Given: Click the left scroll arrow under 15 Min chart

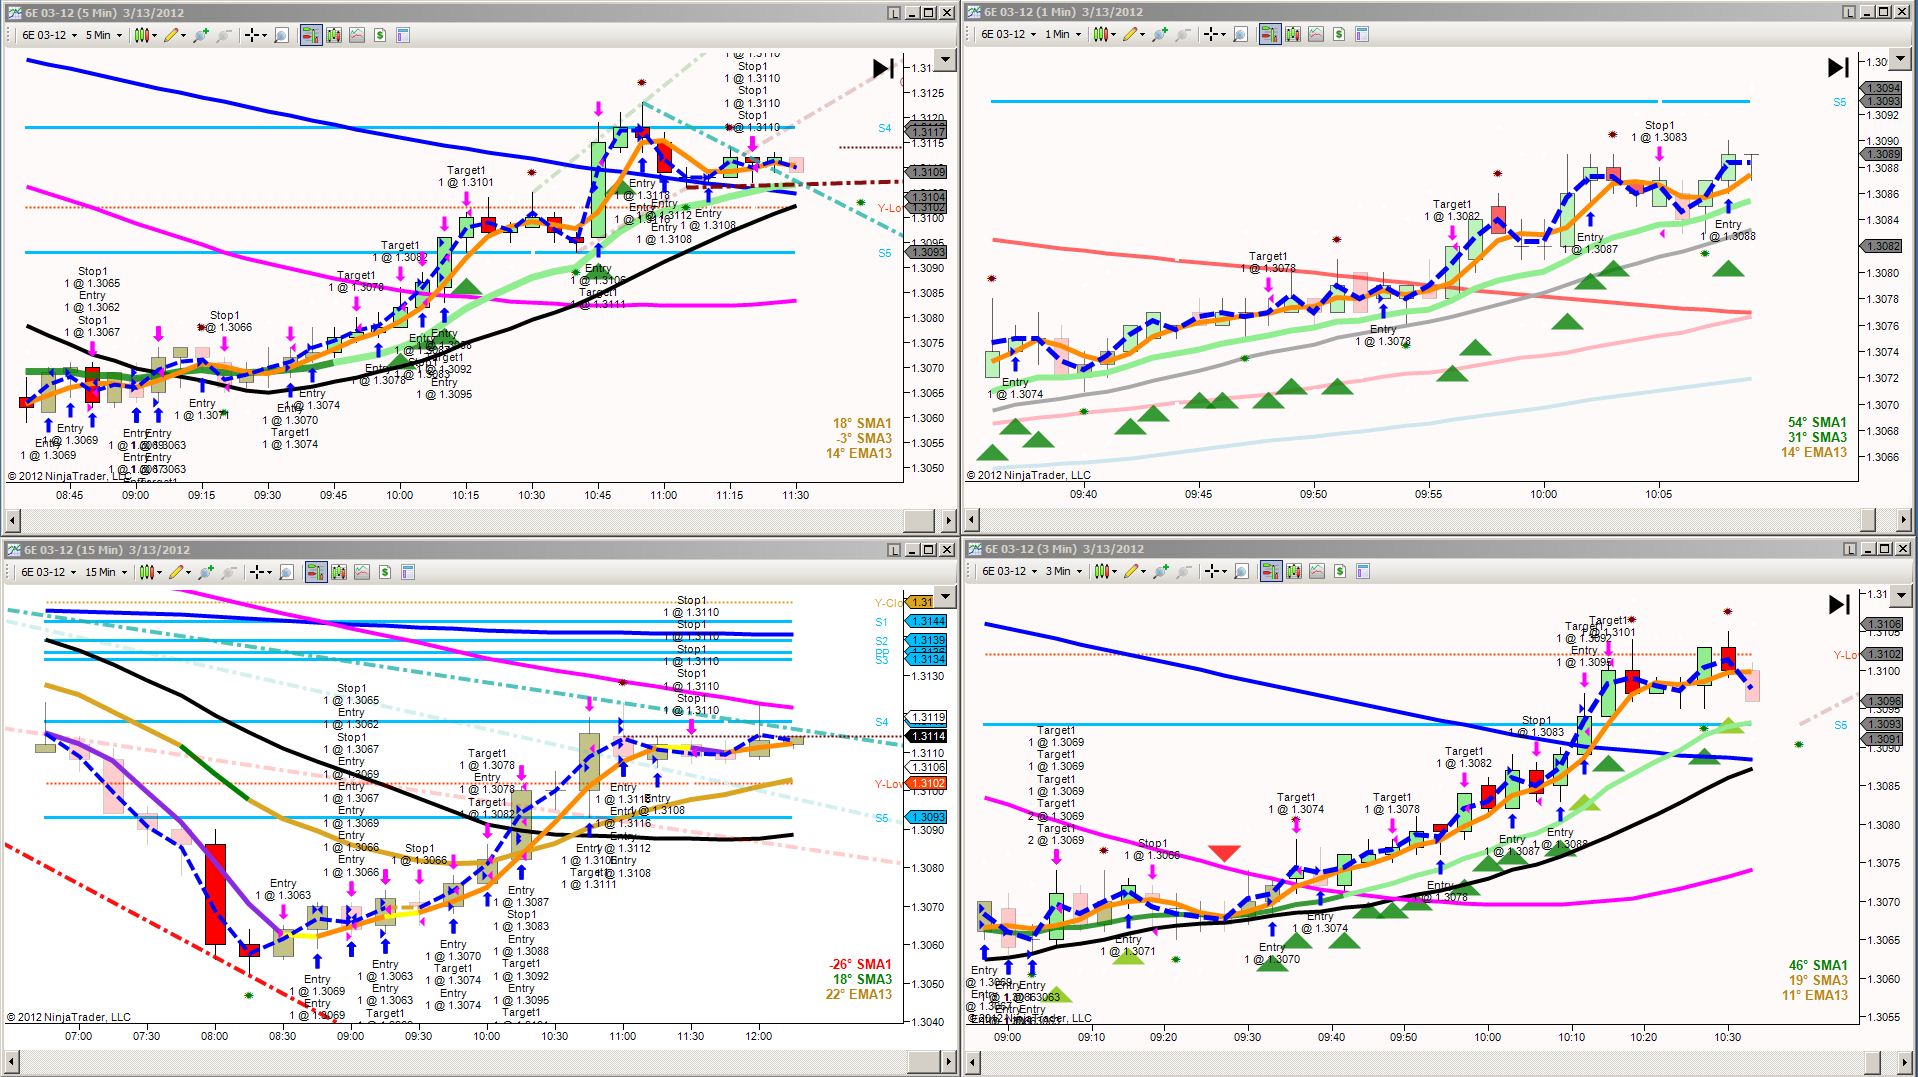Looking at the screenshot, I should (12, 1060).
